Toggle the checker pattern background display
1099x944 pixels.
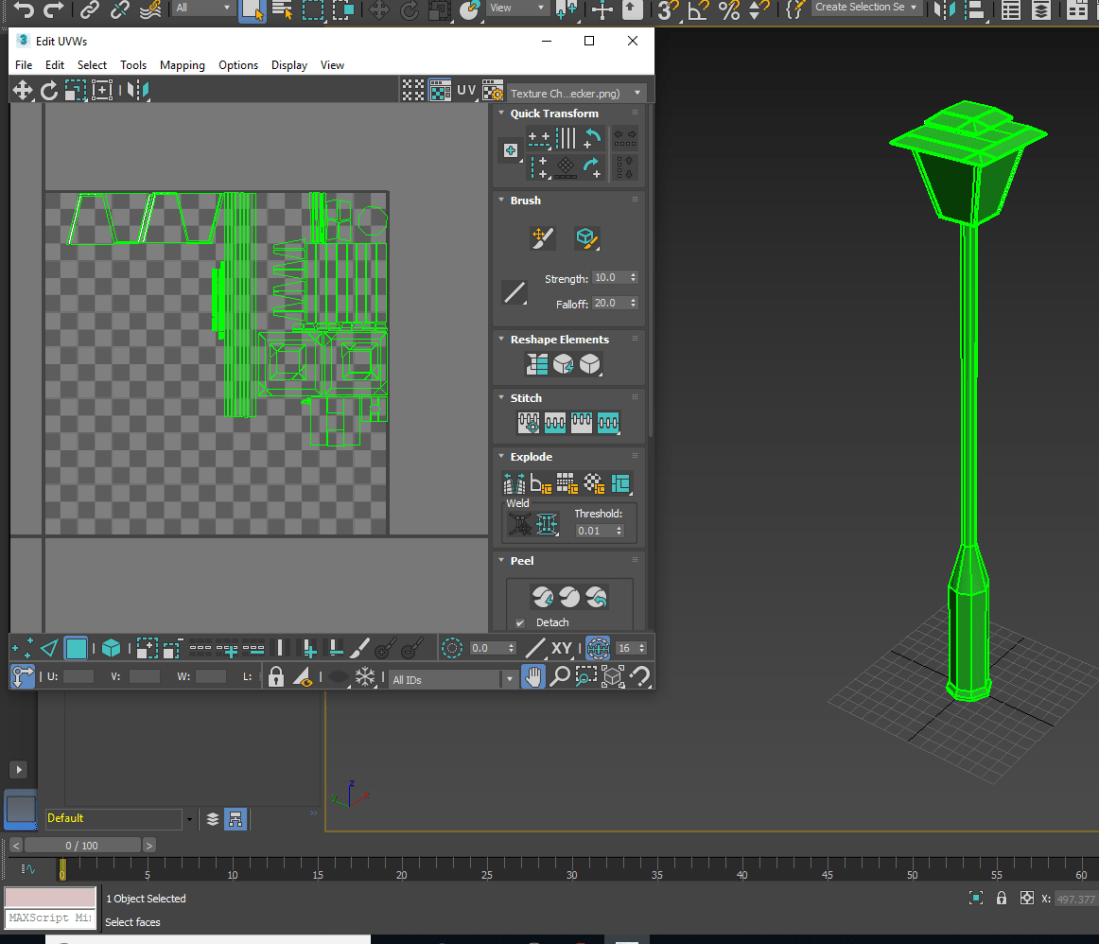[x=440, y=91]
